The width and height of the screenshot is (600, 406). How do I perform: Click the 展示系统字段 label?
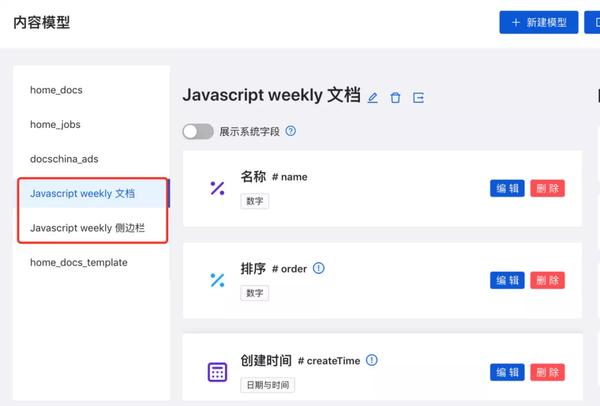249,132
